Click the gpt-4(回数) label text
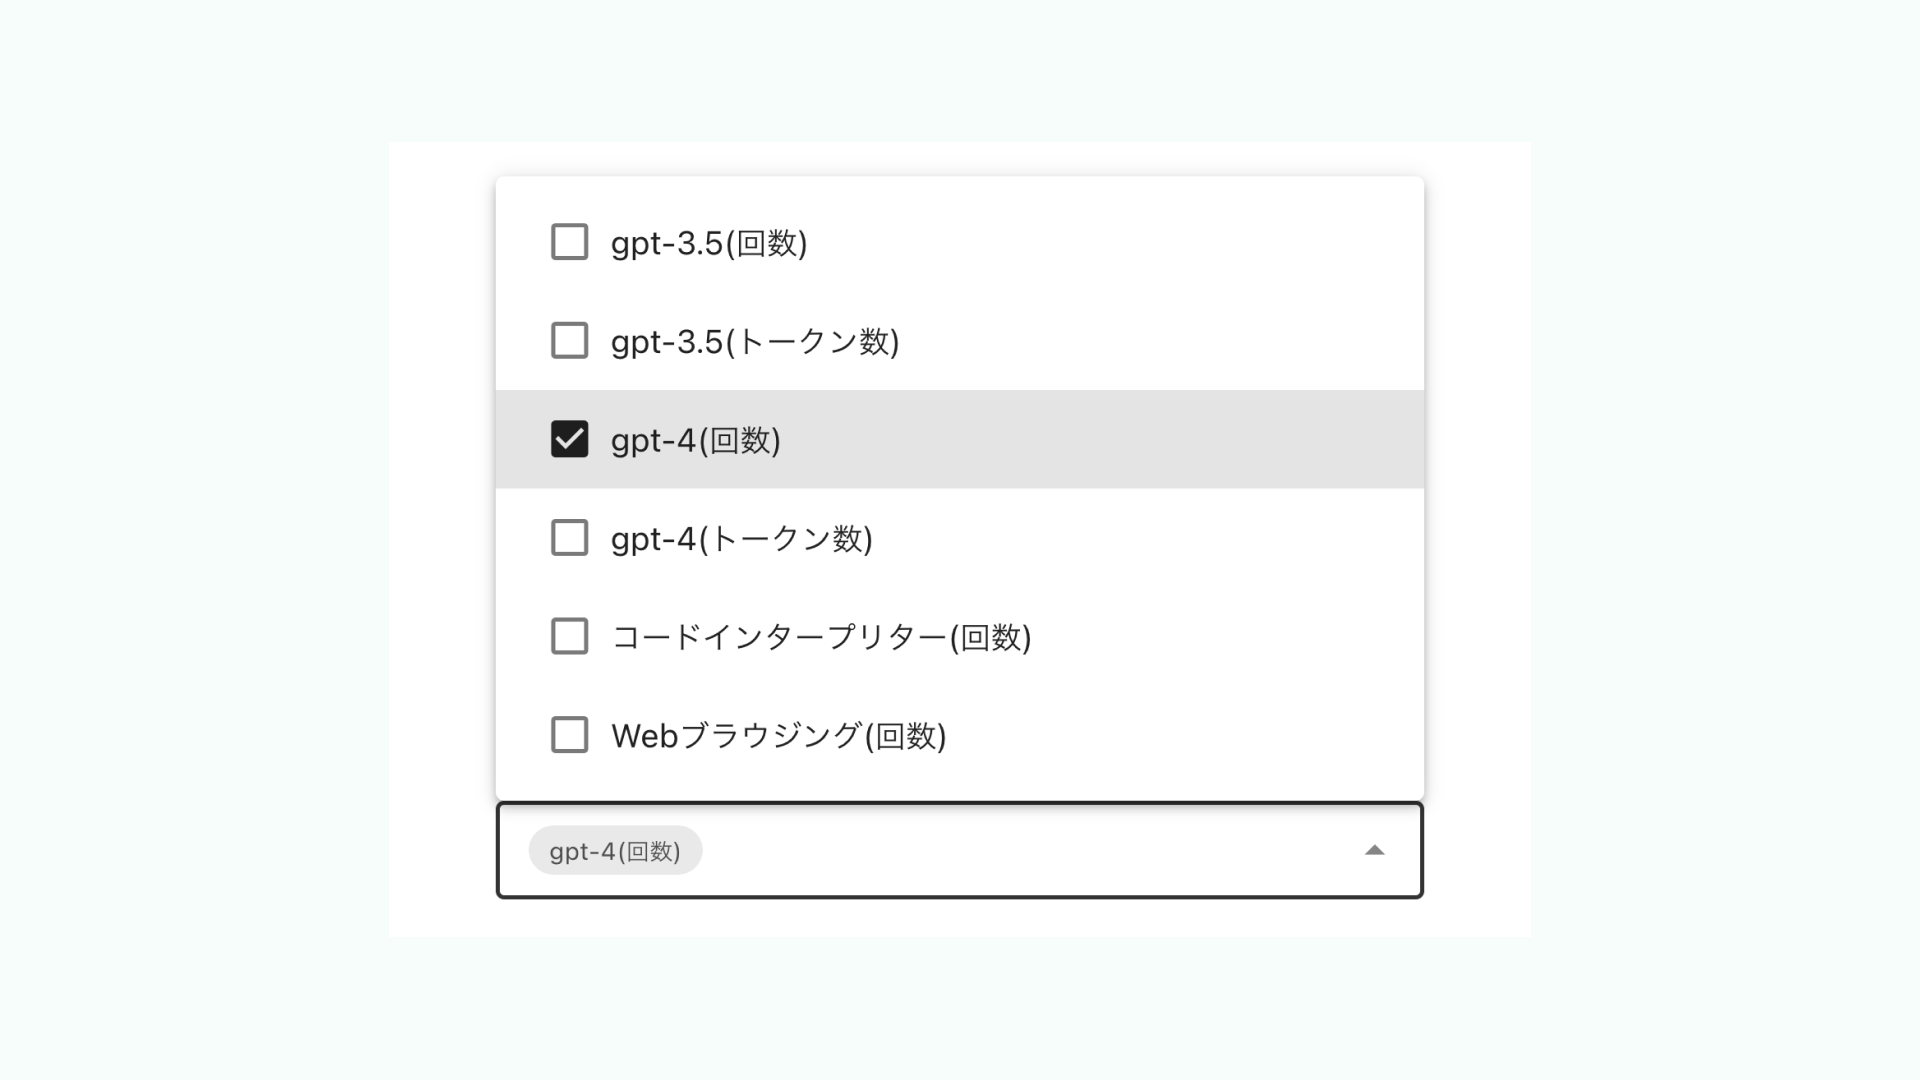The height and width of the screenshot is (1080, 1920). pyautogui.click(x=697, y=439)
